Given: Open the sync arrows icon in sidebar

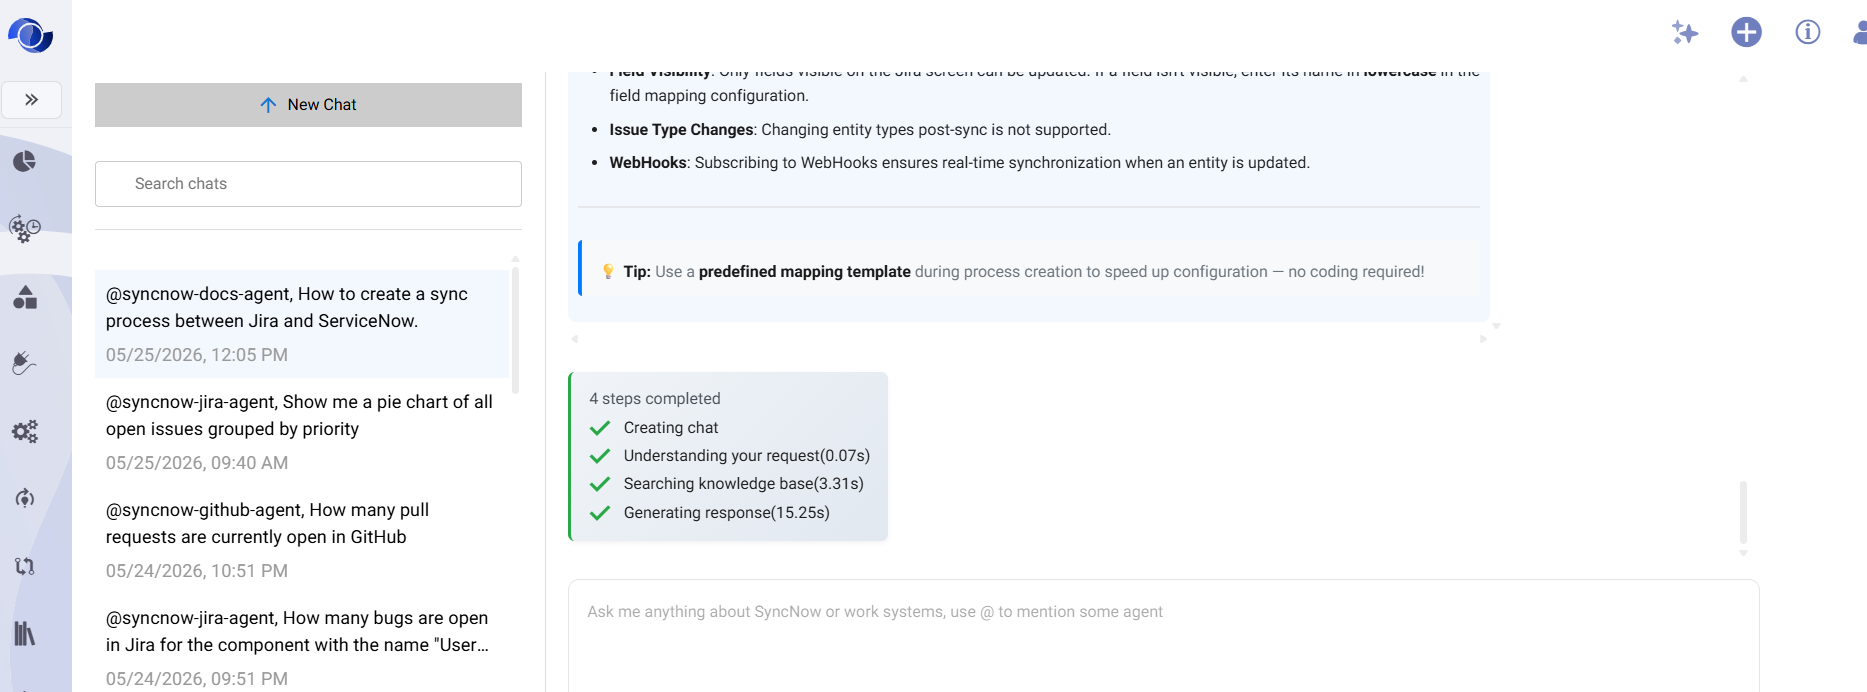Looking at the screenshot, I should (25, 566).
